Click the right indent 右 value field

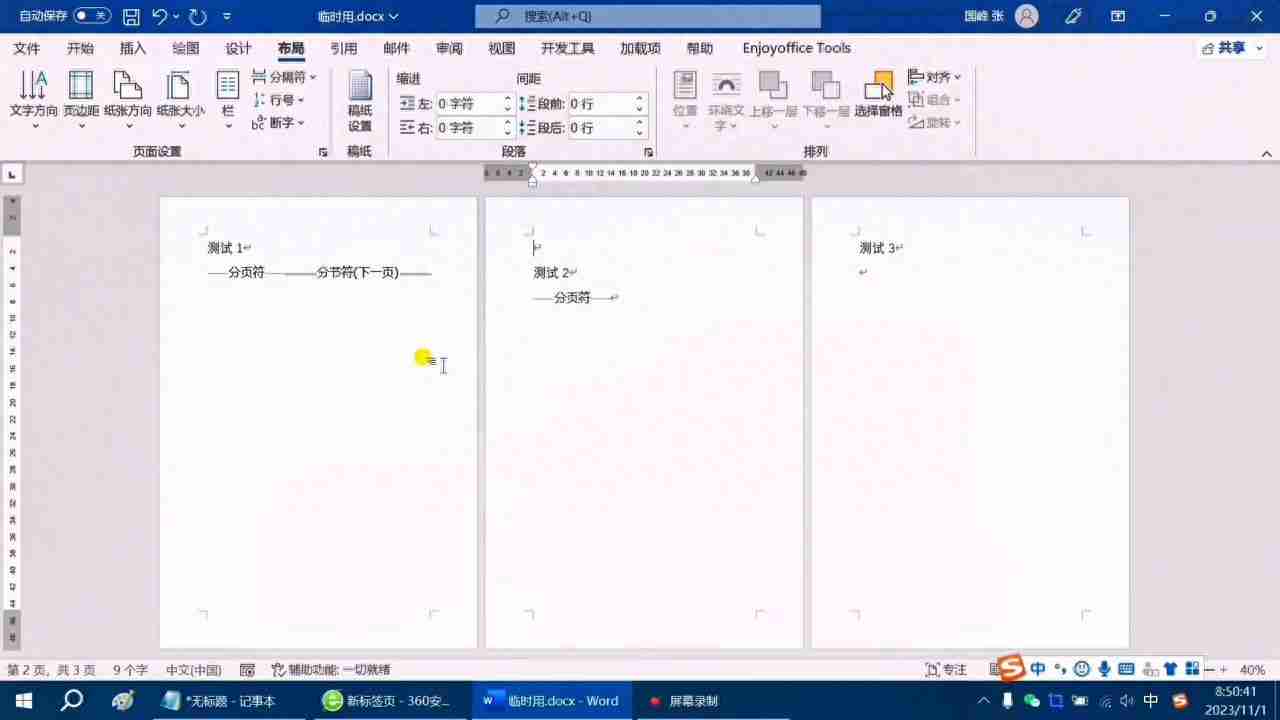click(468, 128)
